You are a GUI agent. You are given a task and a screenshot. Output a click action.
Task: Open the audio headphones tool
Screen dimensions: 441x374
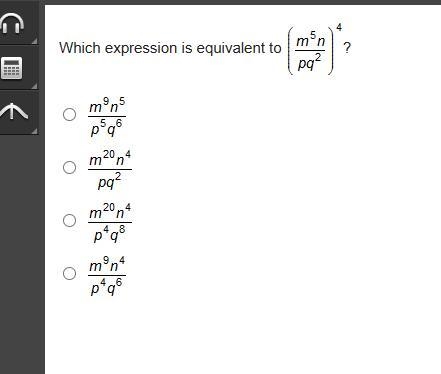[12, 23]
